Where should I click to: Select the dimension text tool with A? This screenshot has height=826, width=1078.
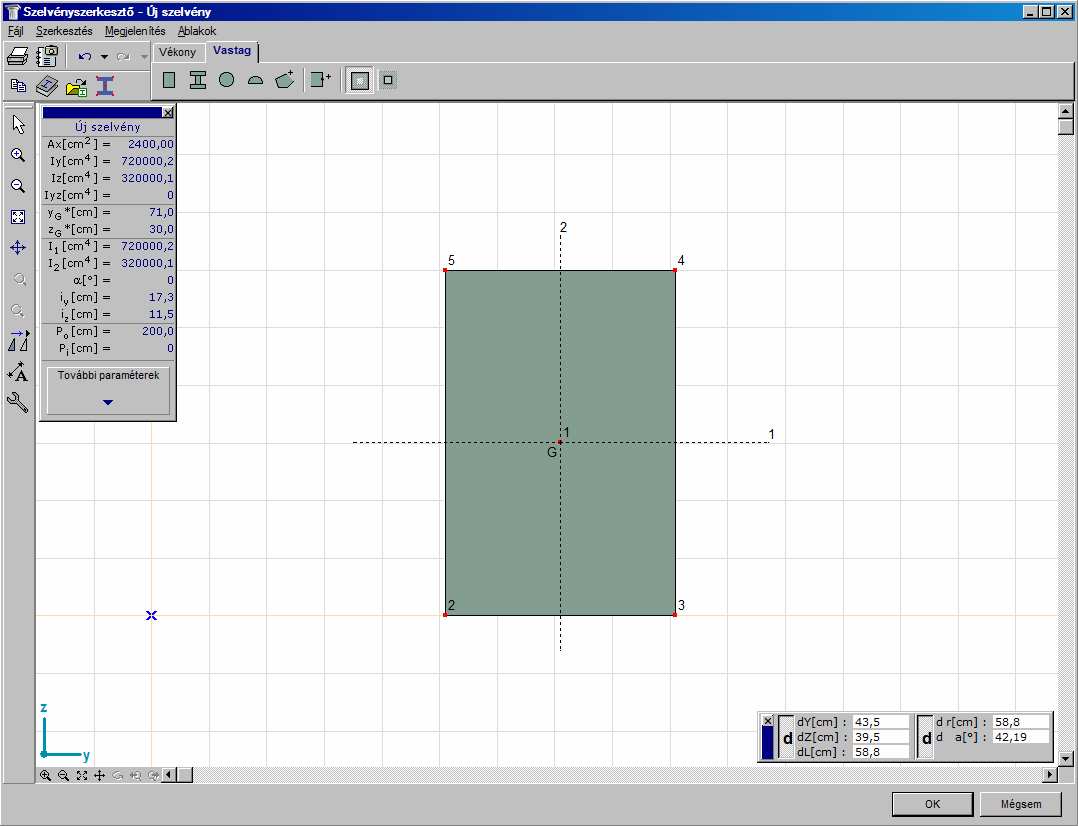[x=19, y=372]
